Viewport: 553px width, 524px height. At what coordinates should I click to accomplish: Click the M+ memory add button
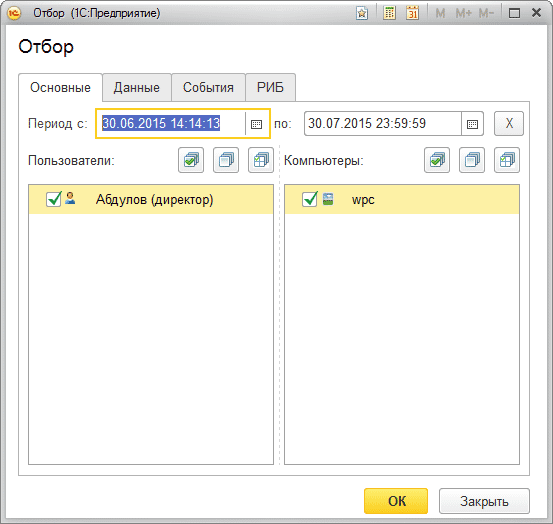463,13
